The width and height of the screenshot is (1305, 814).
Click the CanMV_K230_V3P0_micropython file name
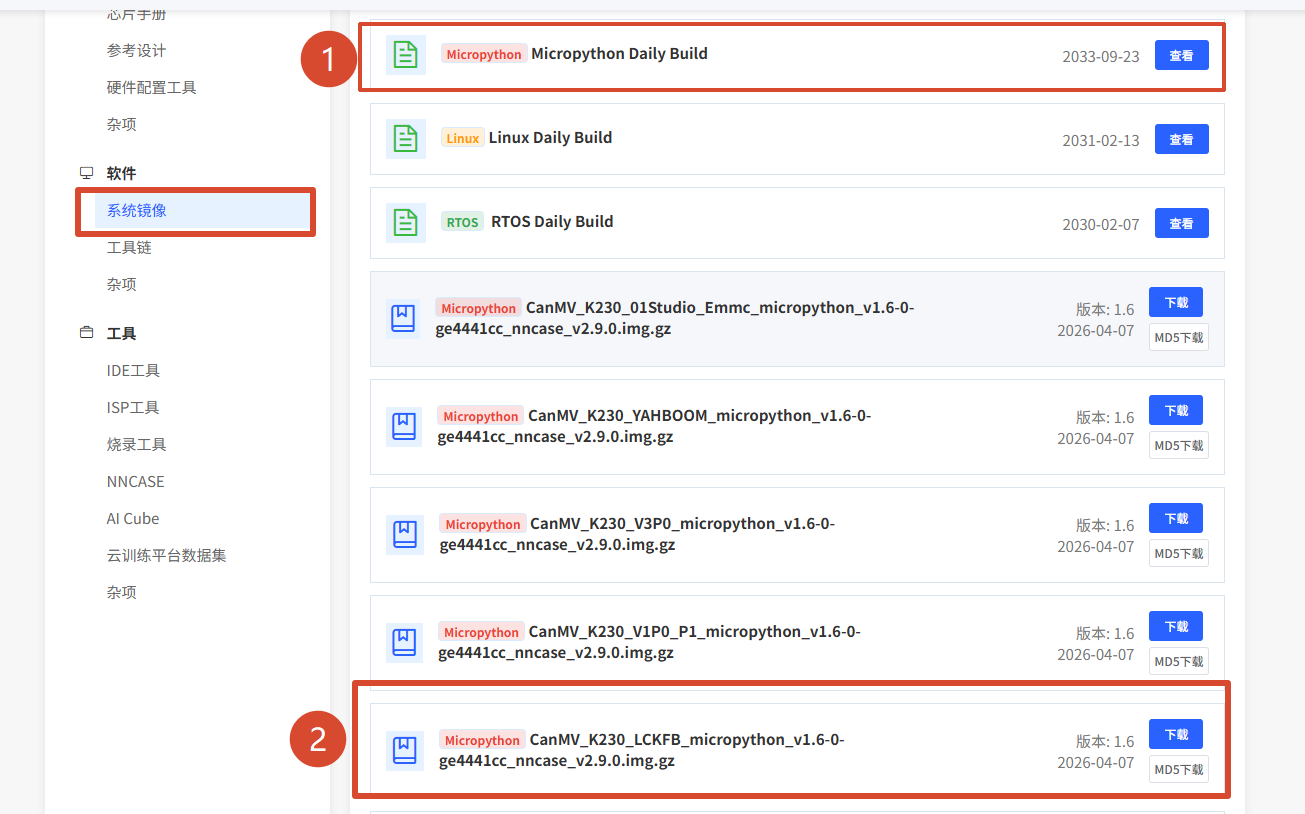[x=637, y=534]
